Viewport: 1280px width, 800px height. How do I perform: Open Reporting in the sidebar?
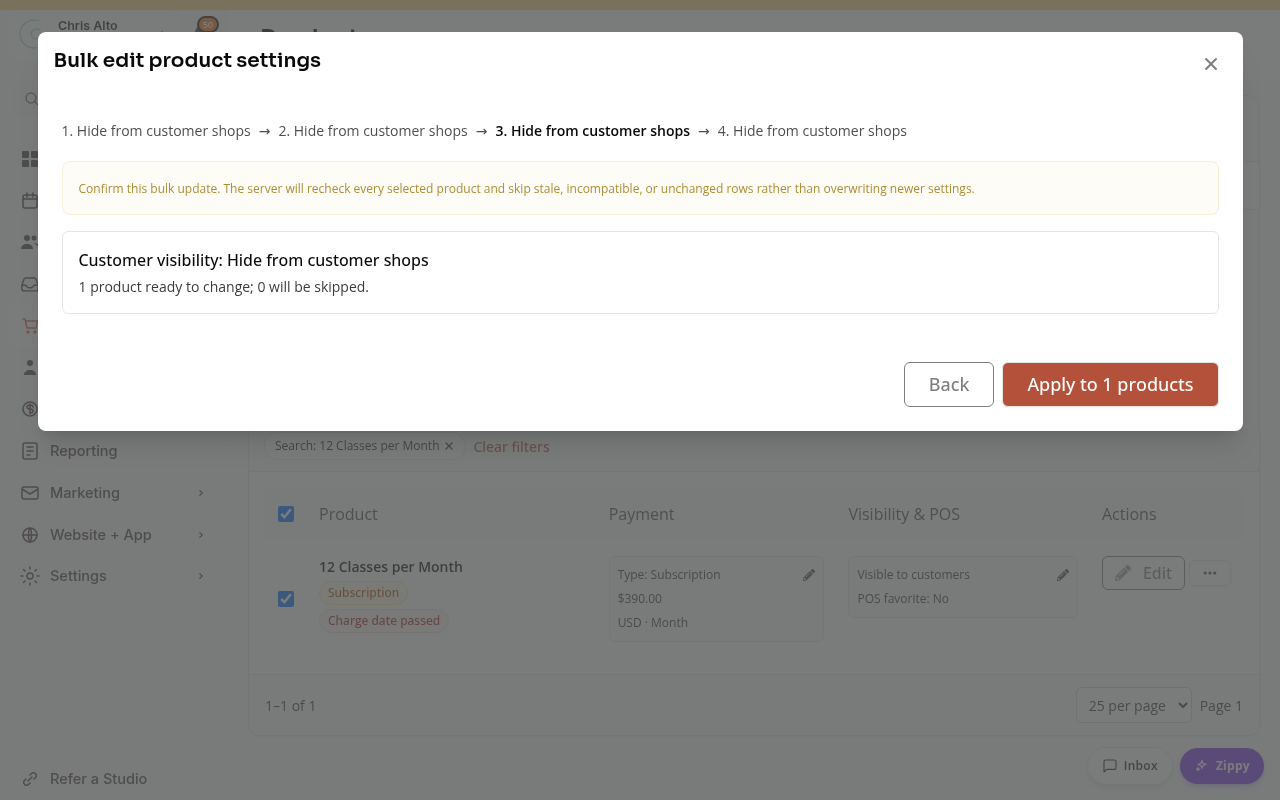(84, 451)
